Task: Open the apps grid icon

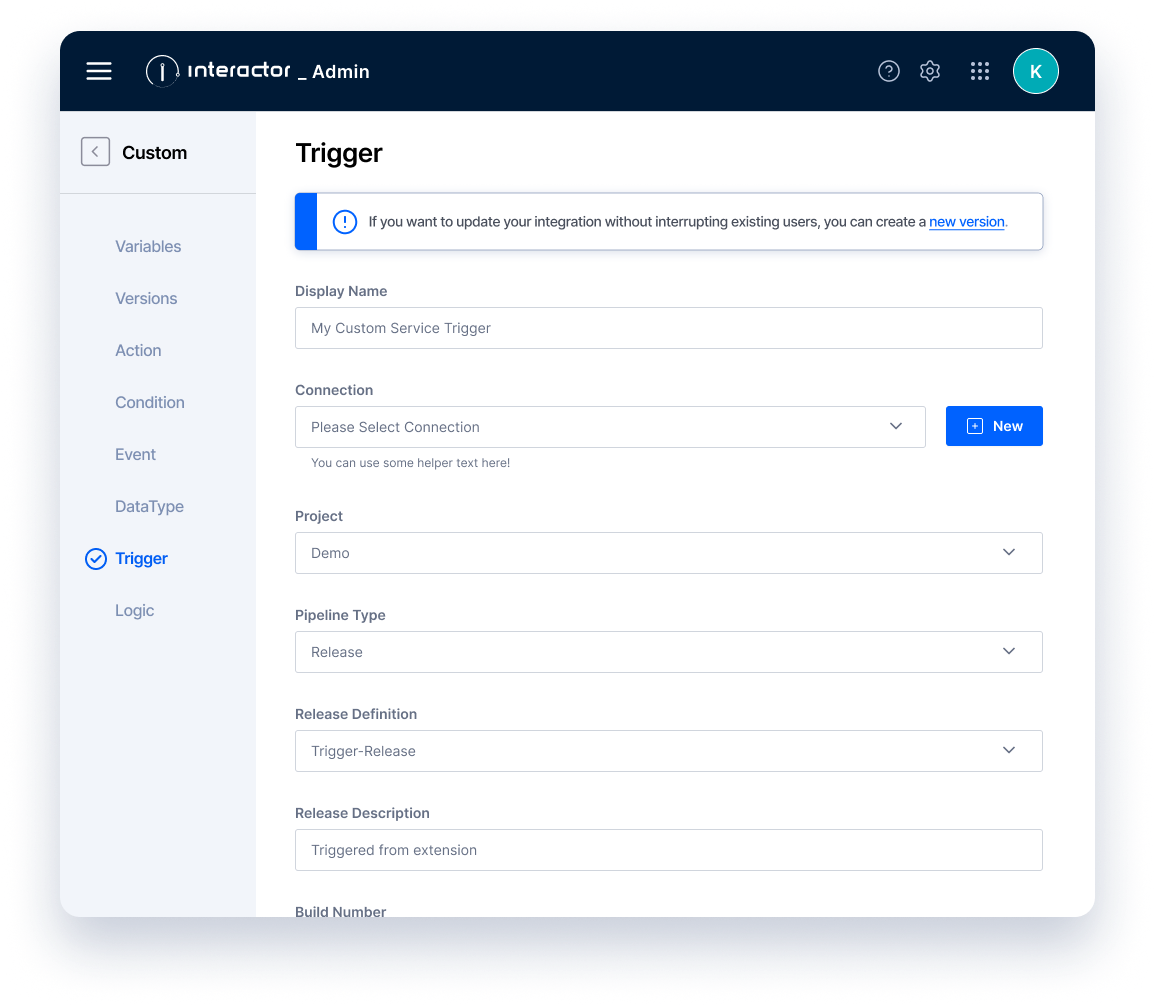Action: 979,71
